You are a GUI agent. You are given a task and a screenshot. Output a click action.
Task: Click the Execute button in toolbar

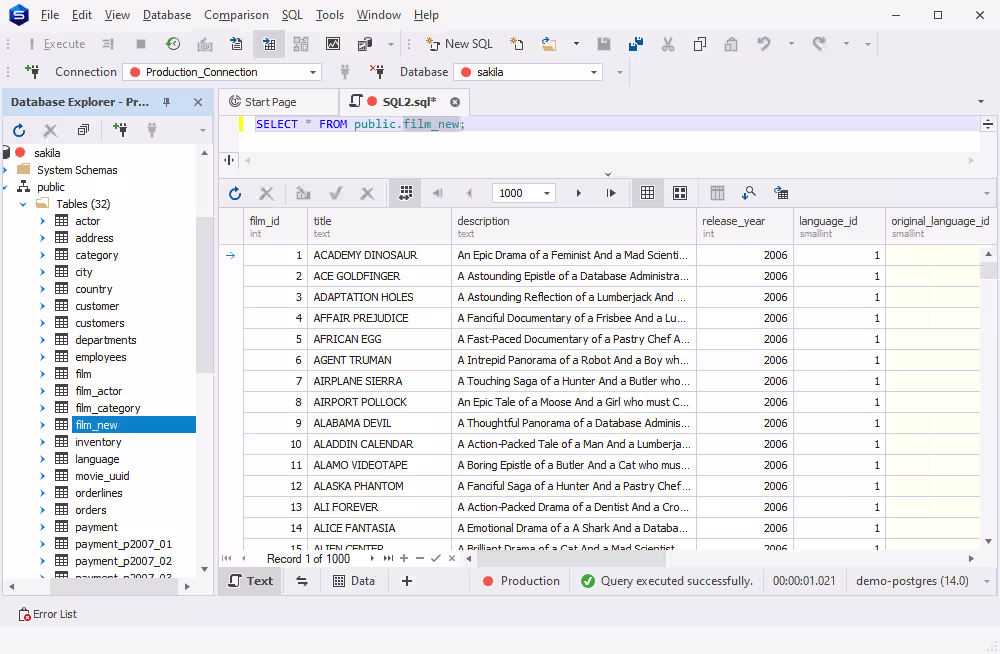pos(57,44)
